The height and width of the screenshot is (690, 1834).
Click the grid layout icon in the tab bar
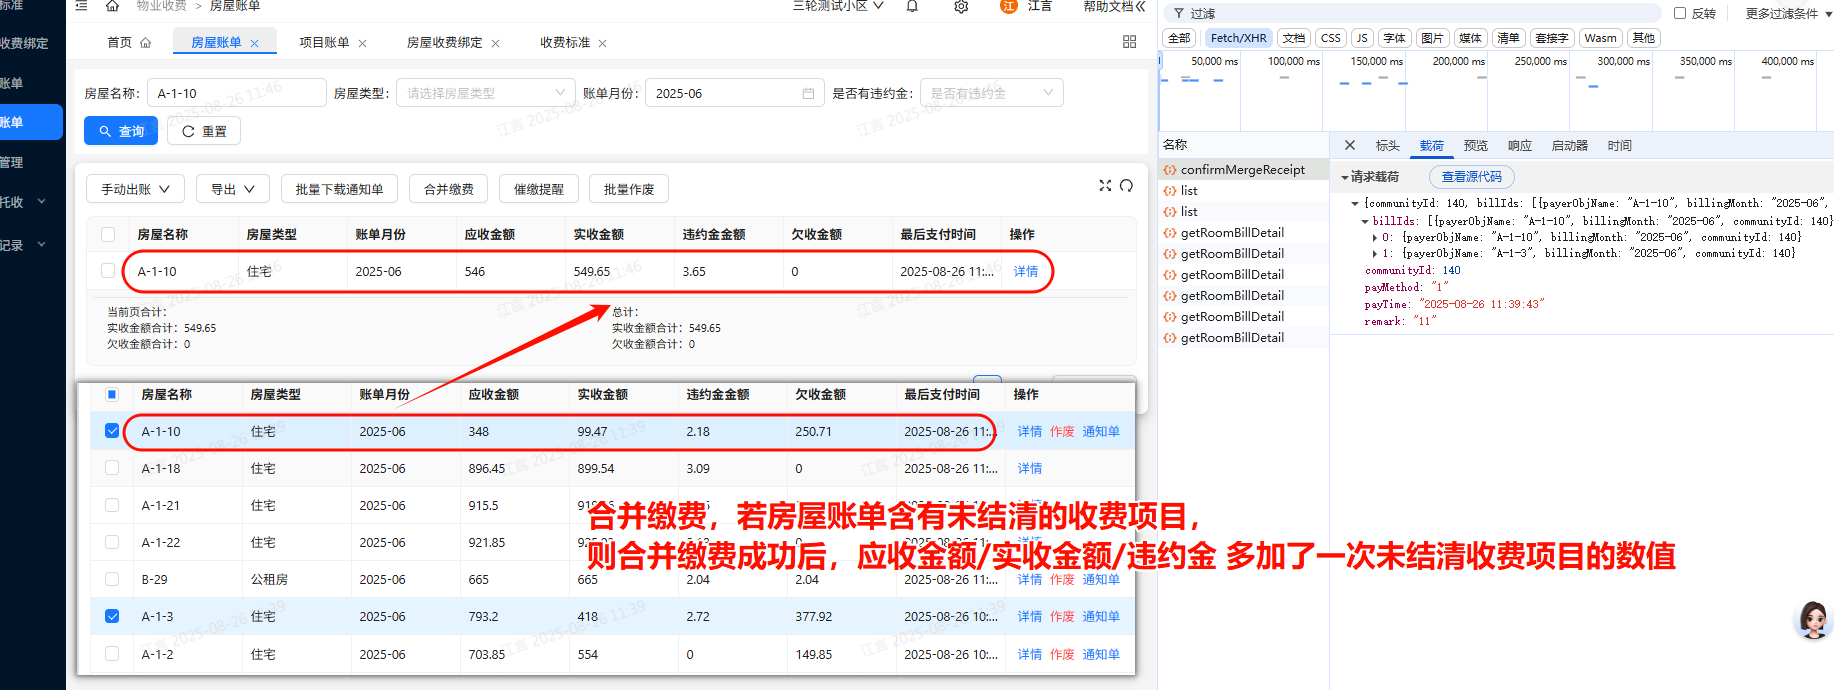(1129, 42)
